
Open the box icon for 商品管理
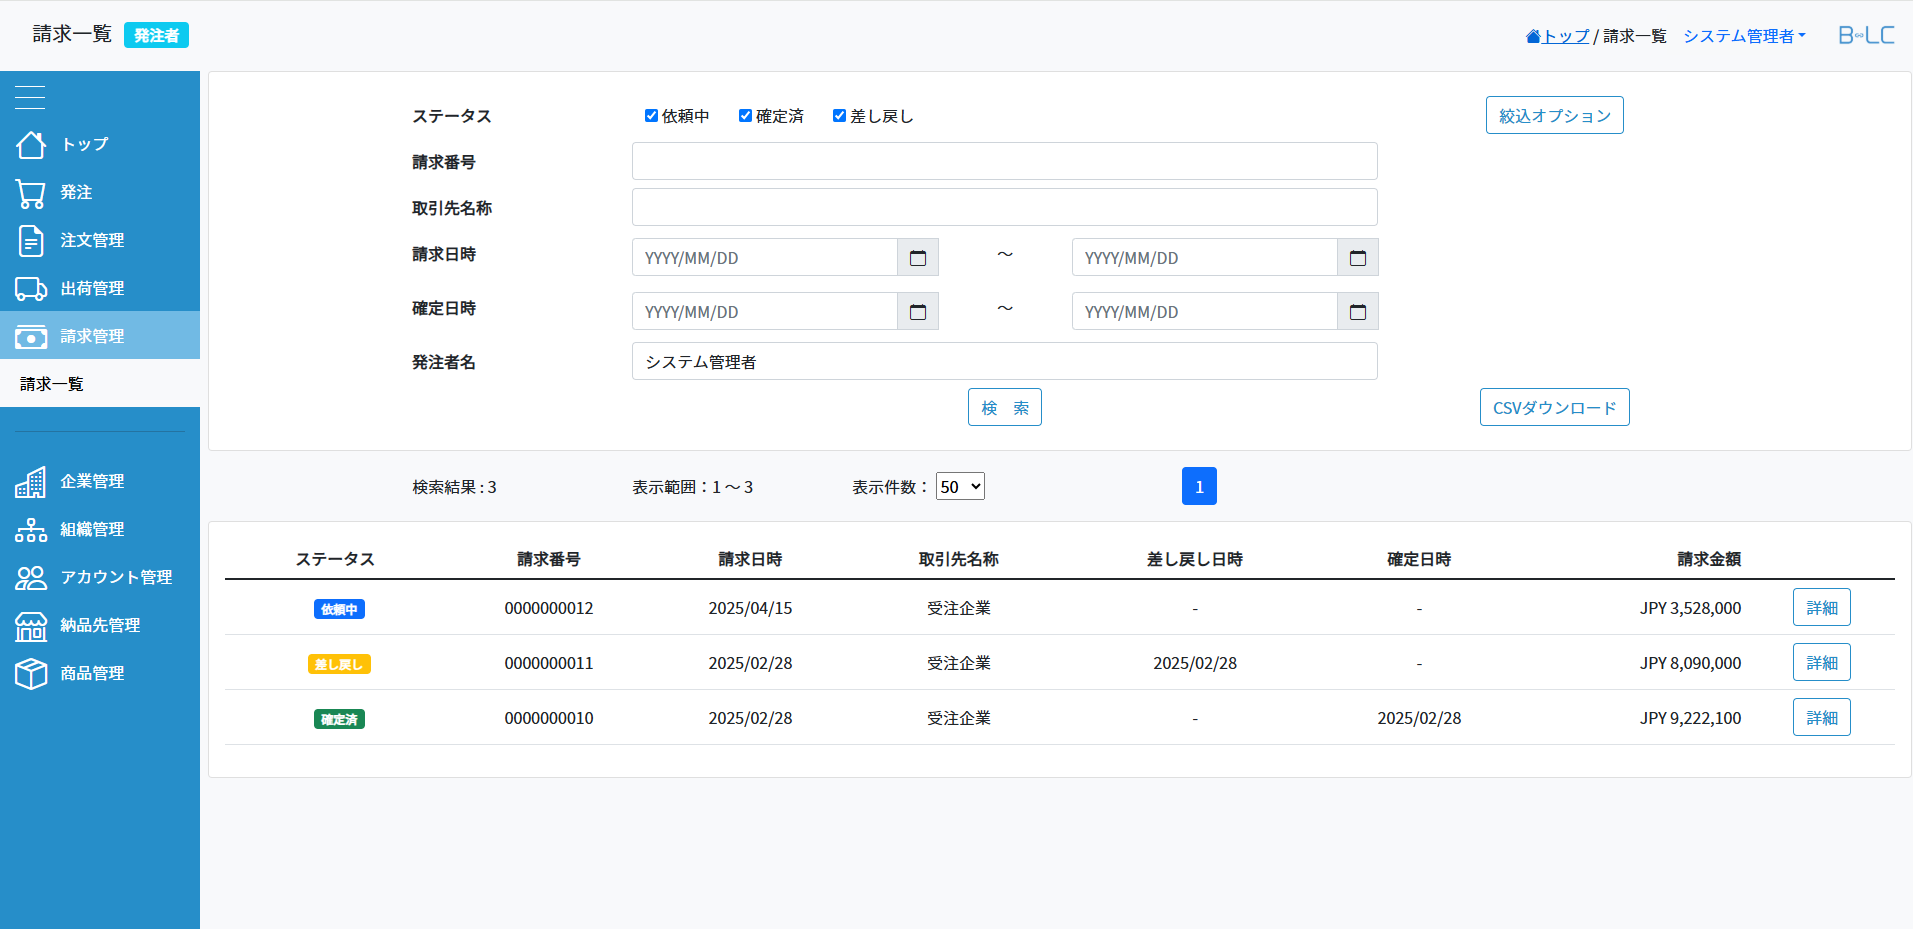coord(31,674)
